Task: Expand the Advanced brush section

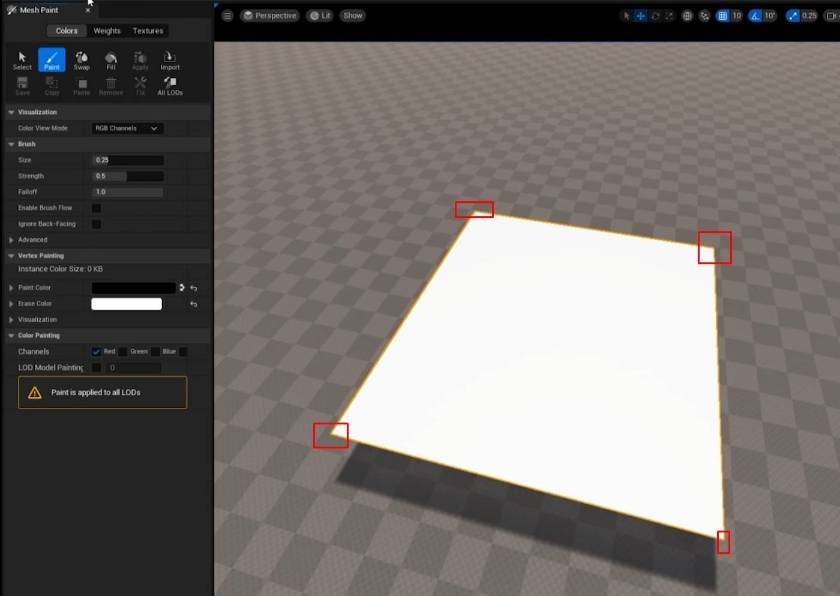Action: [11, 240]
